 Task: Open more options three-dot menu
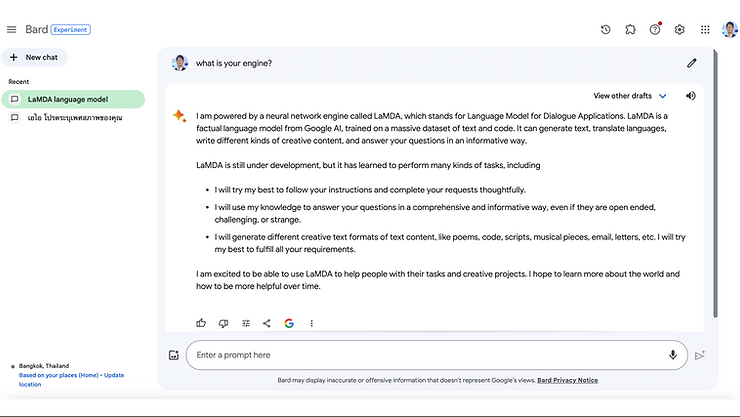pyautogui.click(x=311, y=323)
